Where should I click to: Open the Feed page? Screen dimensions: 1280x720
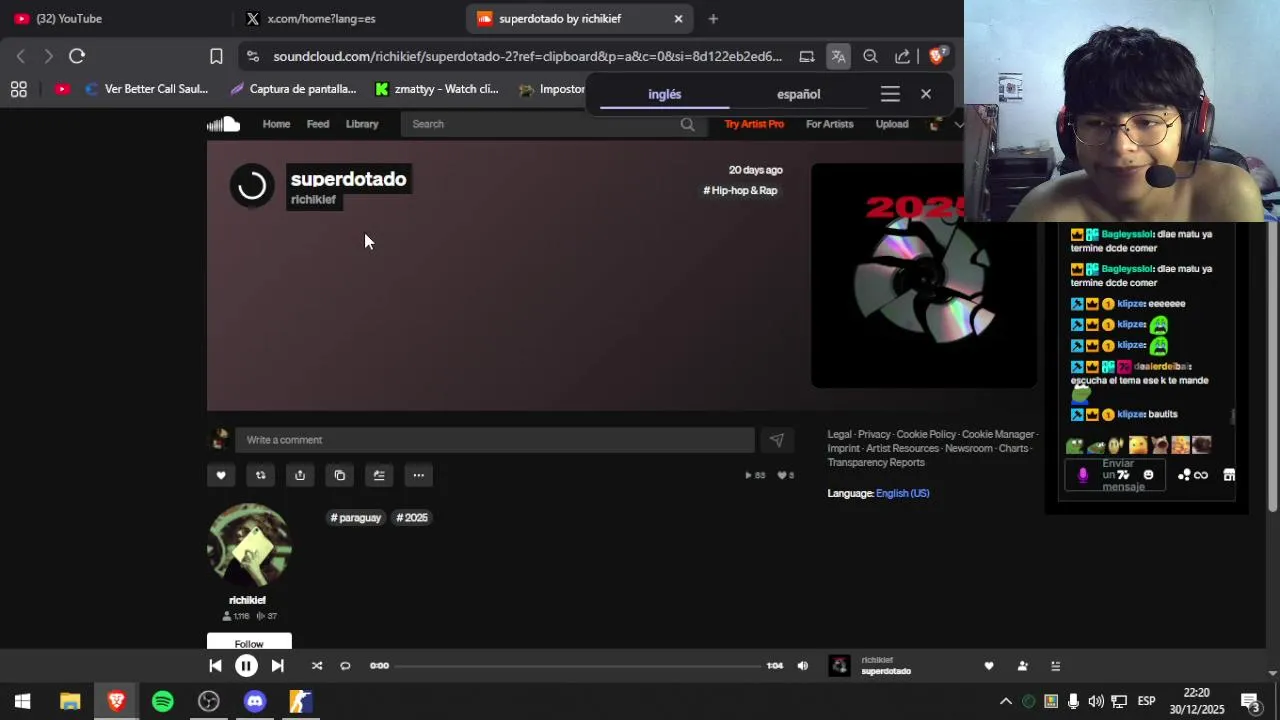click(x=318, y=124)
